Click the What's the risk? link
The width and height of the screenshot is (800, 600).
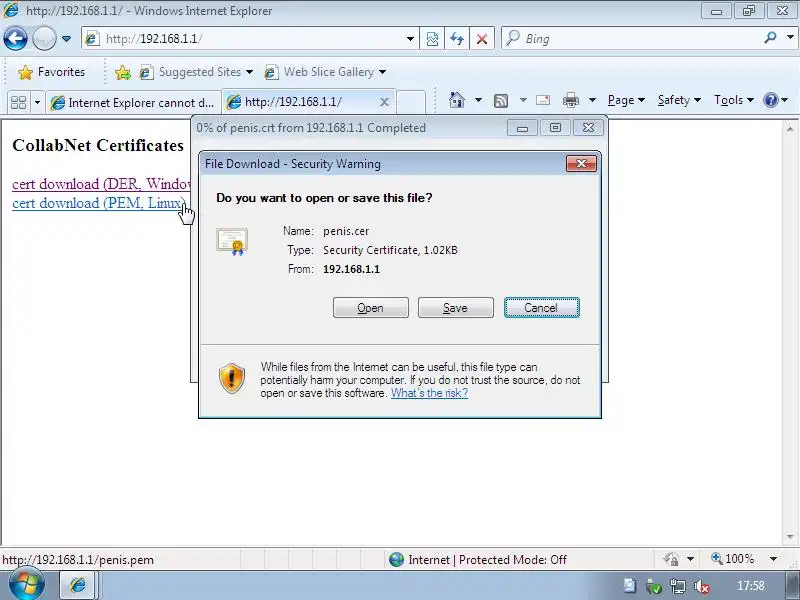(x=429, y=393)
